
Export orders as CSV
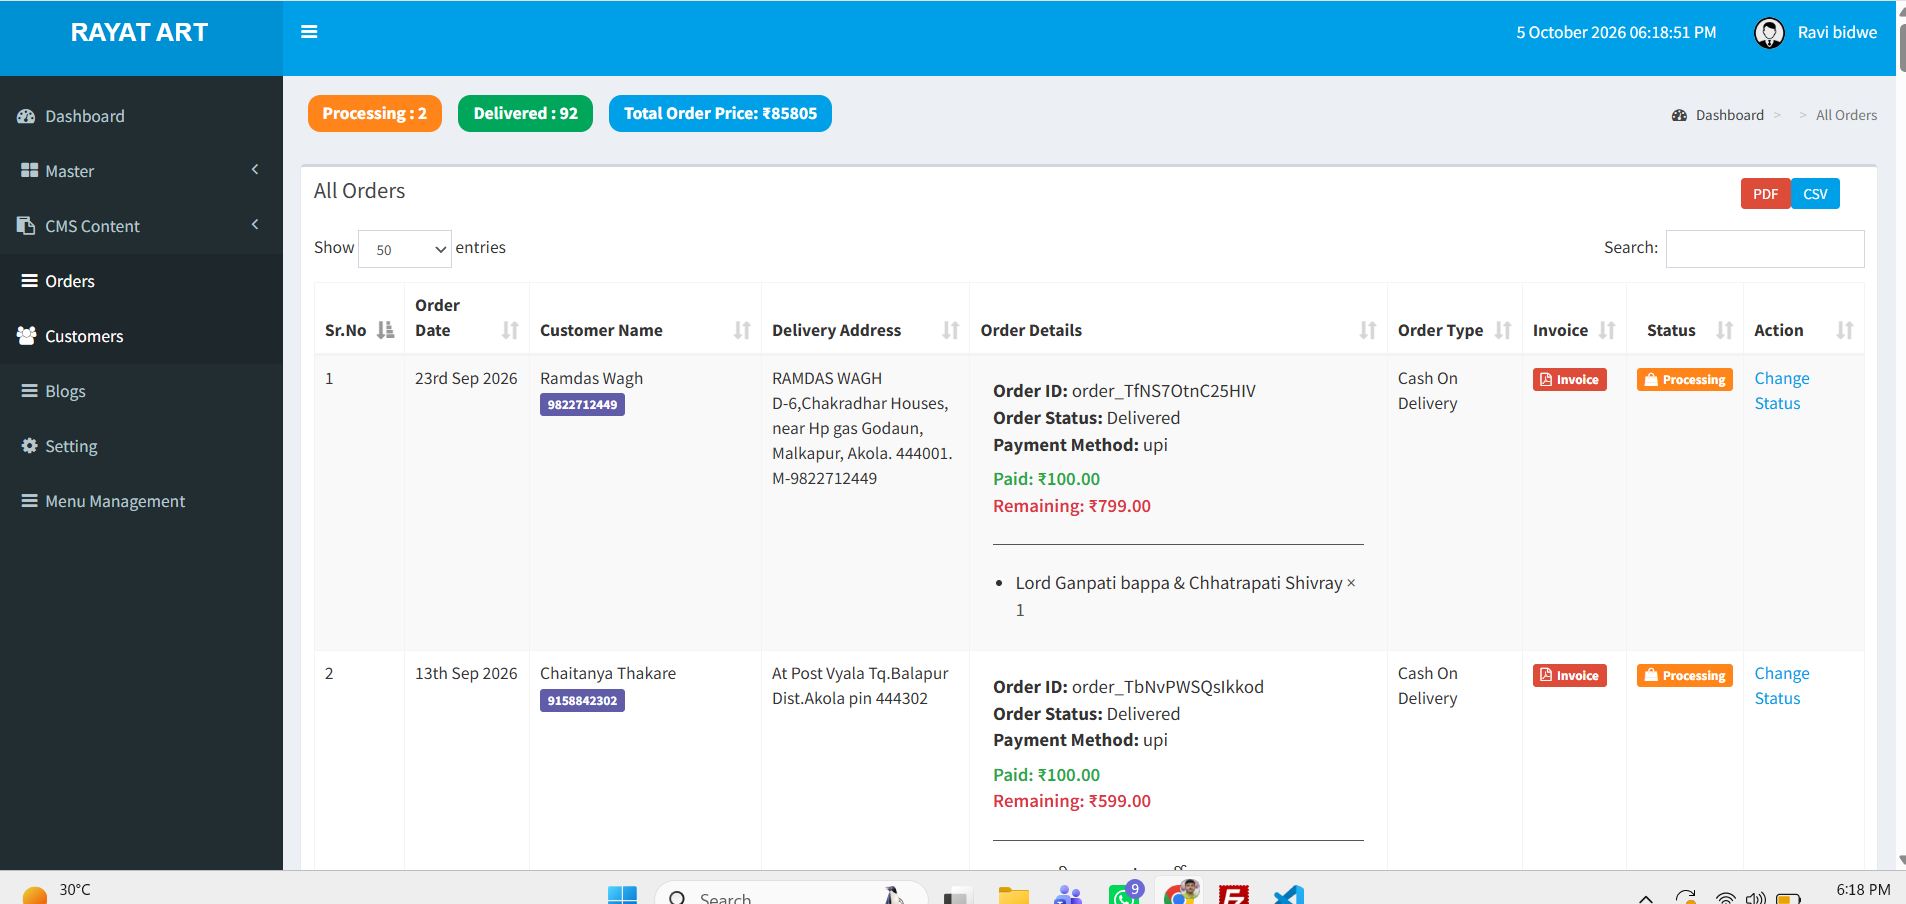point(1815,194)
